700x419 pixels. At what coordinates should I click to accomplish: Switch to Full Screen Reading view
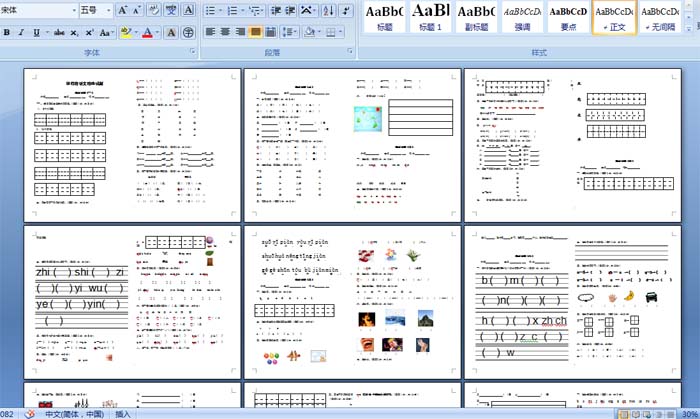[636, 415]
